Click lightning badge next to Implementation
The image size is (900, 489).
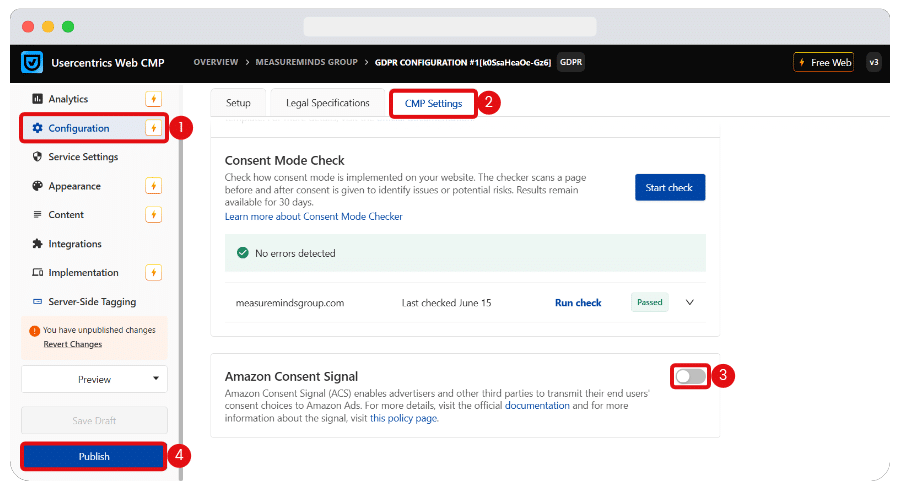[153, 273]
